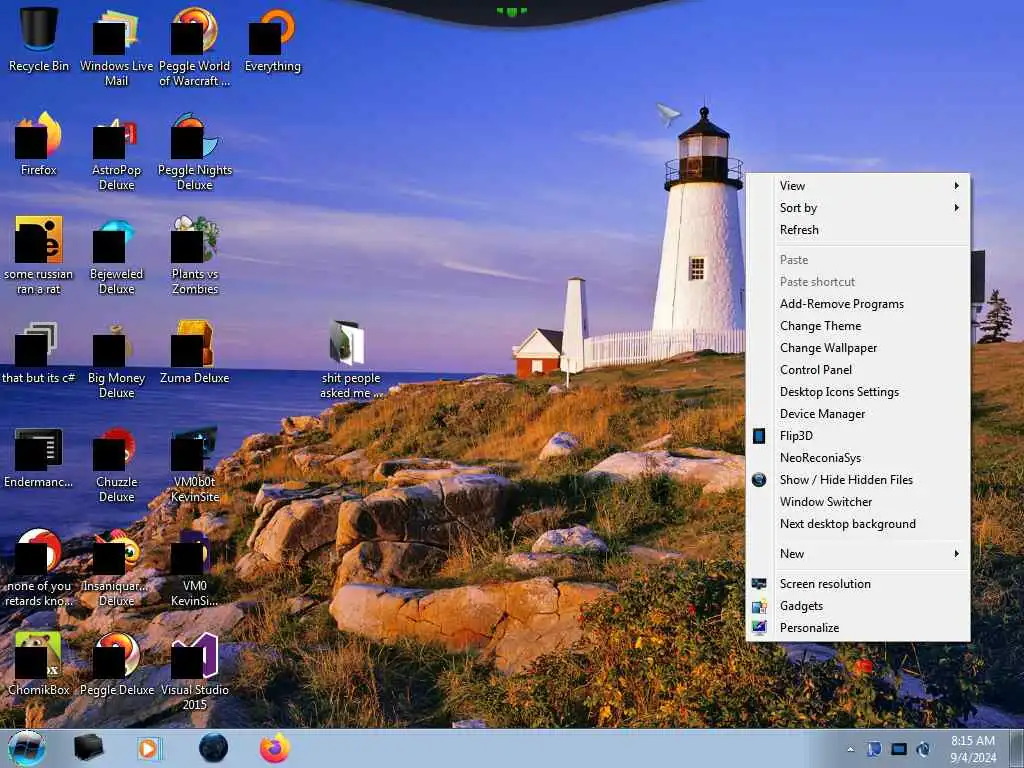Open the media player taskbar icon
The width and height of the screenshot is (1024, 768).
(150, 748)
